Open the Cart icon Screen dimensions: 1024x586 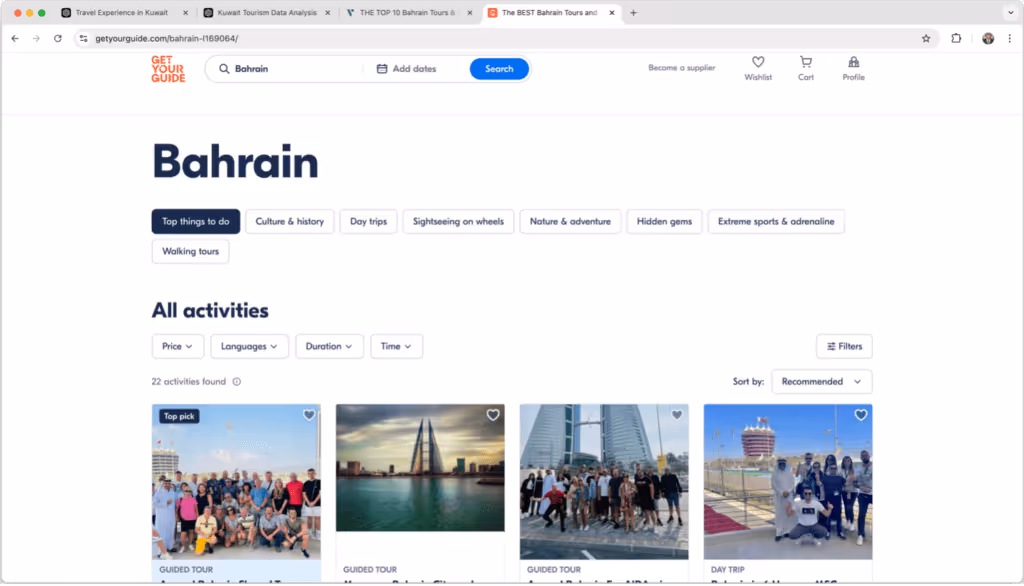[x=806, y=62]
